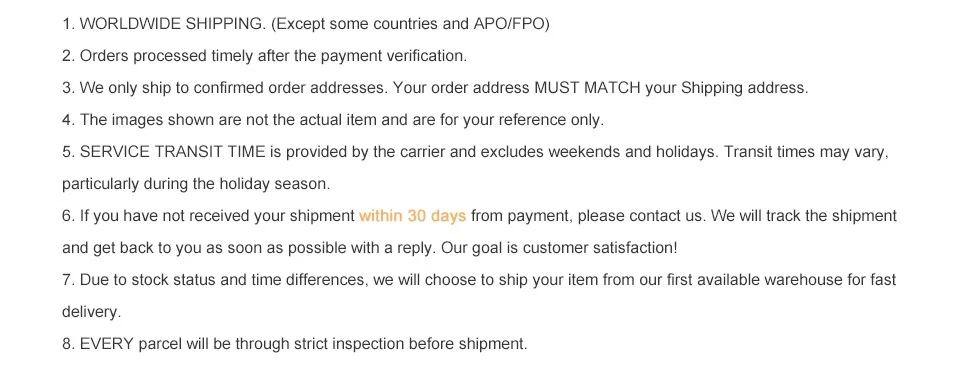Click the orange "within 30 days" text
The image size is (960, 368).
(x=413, y=216)
